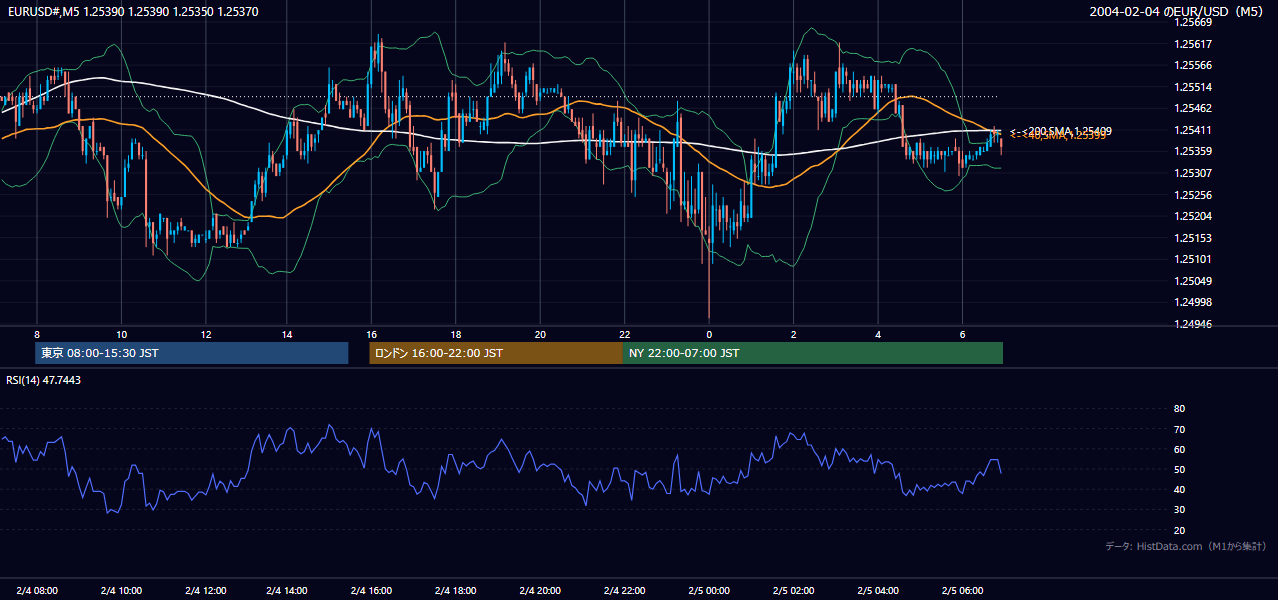Screen dimensions: 1278x600
Task: Click RSI scale value 40
Action: point(1179,489)
